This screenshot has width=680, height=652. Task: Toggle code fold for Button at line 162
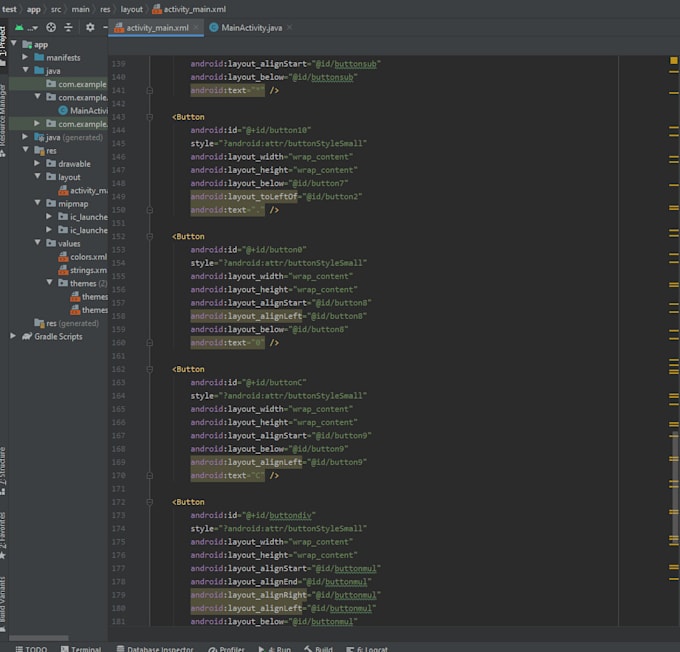coord(149,369)
